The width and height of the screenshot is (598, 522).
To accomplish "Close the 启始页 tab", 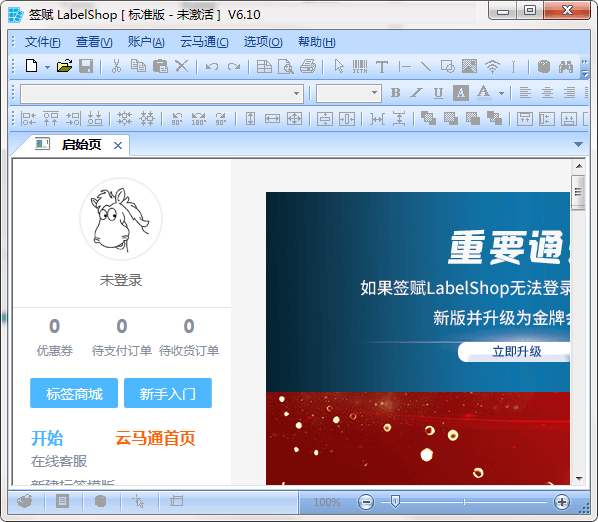I will (118, 145).
